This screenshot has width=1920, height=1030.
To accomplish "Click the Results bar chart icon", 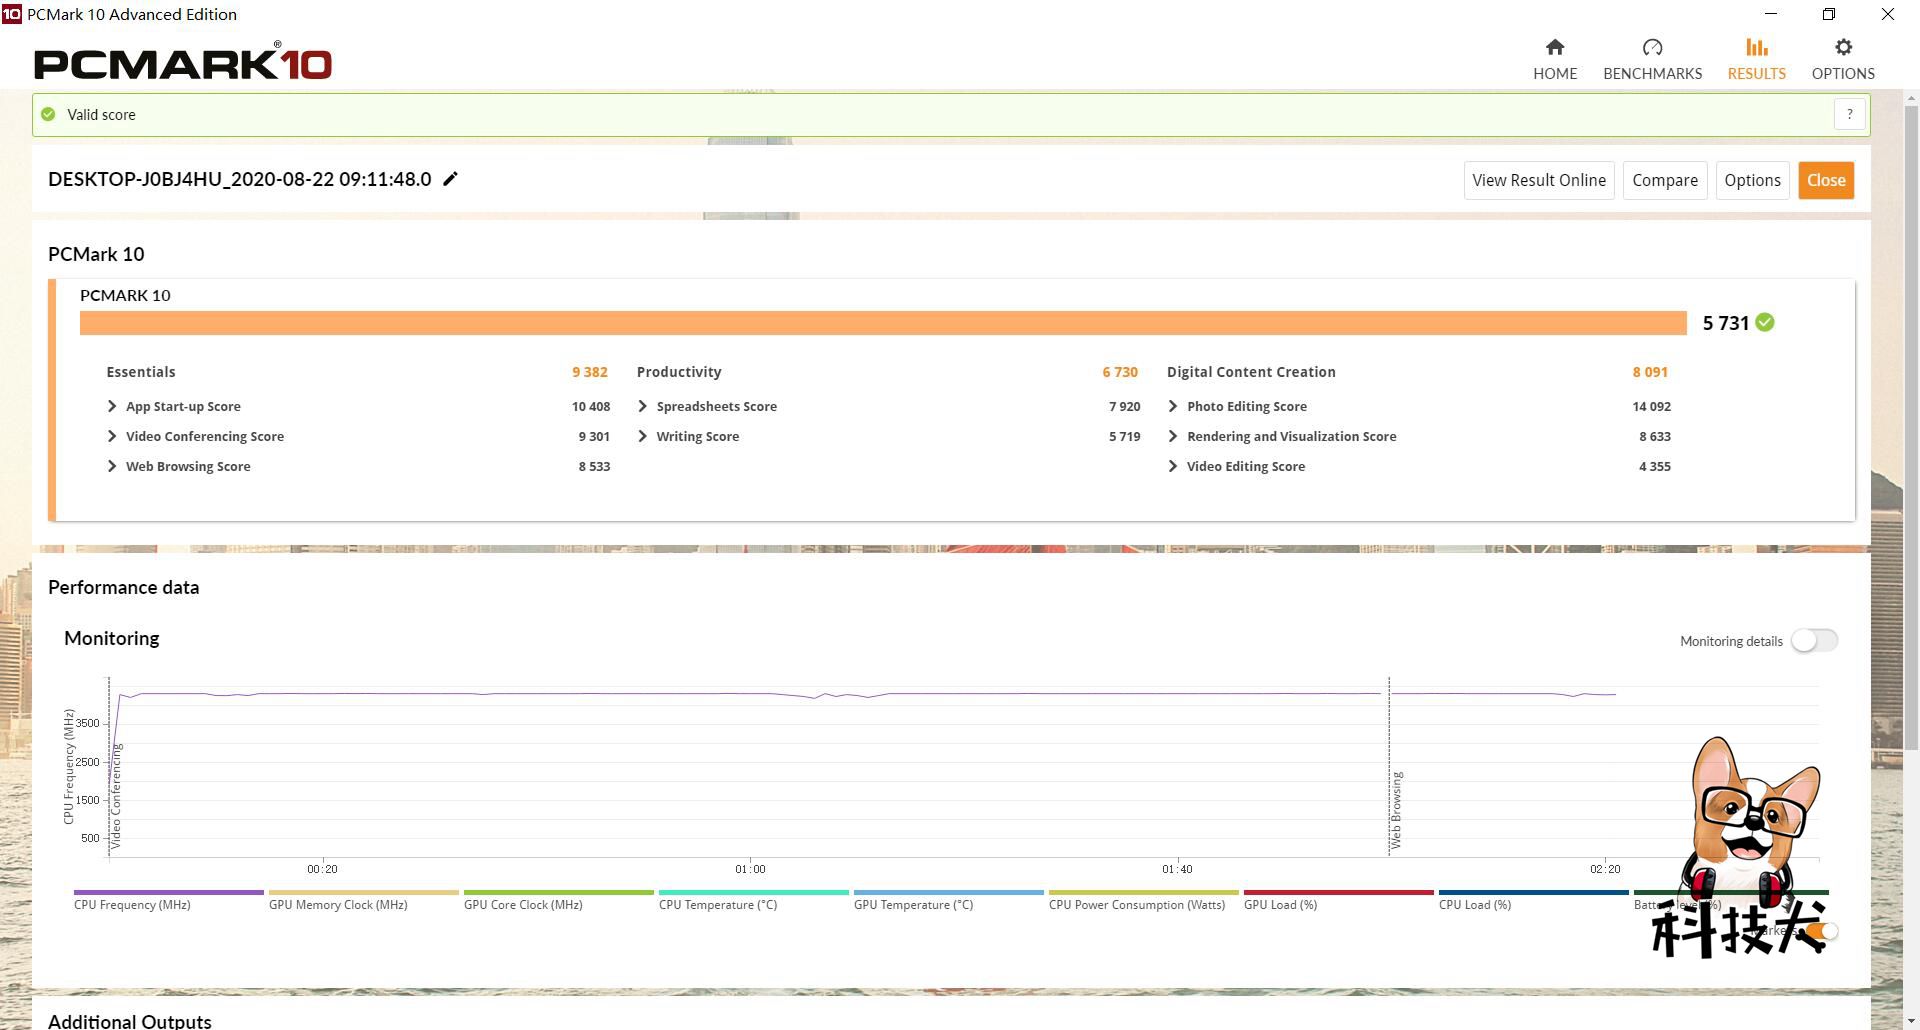I will (x=1756, y=48).
